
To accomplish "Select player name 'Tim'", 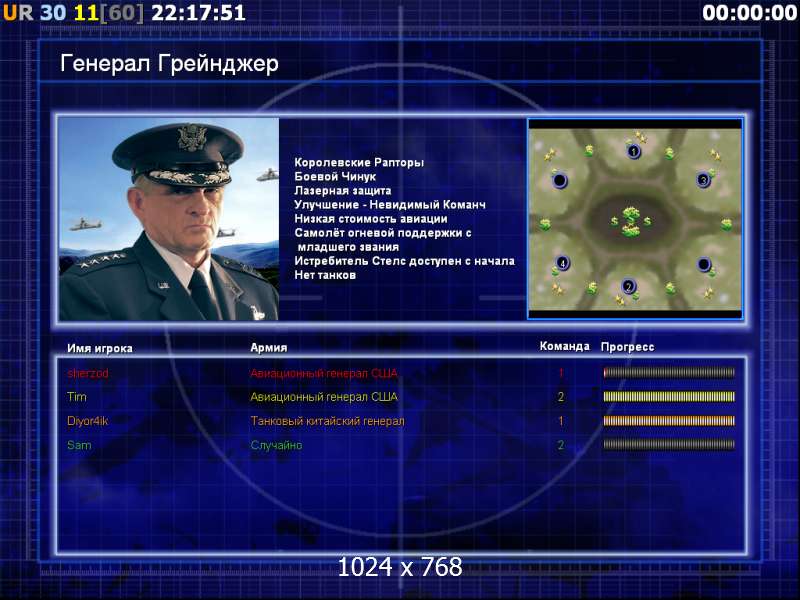I will pyautogui.click(x=77, y=396).
